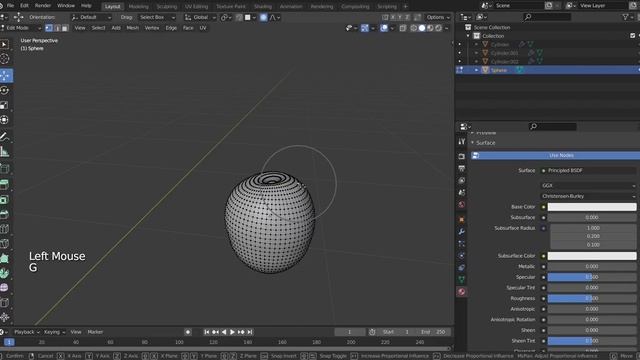Play the animation forward

(x=232, y=332)
